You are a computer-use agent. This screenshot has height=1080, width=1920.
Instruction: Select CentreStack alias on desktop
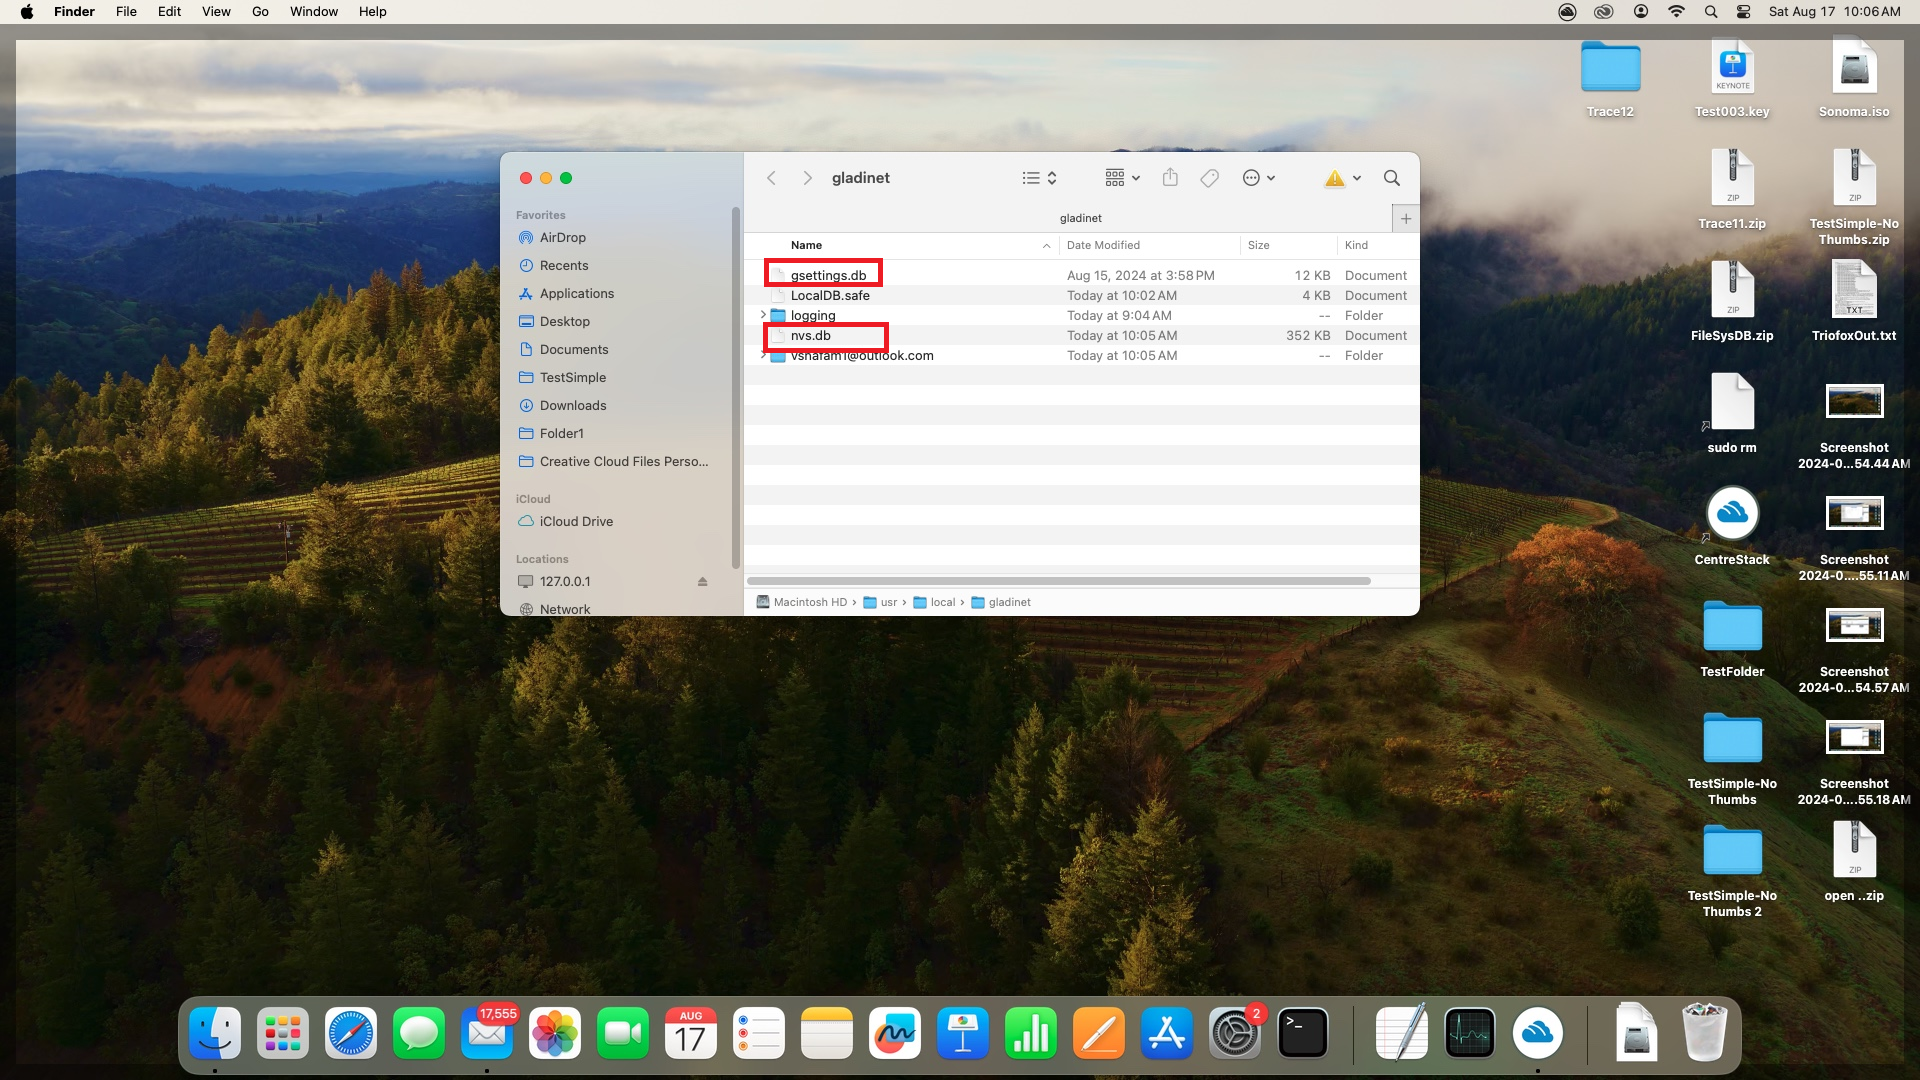1732,526
